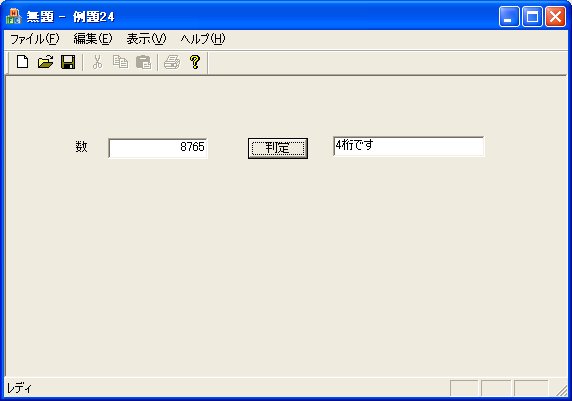Click the yellow question mark Help icon
572x401 pixels.
coord(195,62)
